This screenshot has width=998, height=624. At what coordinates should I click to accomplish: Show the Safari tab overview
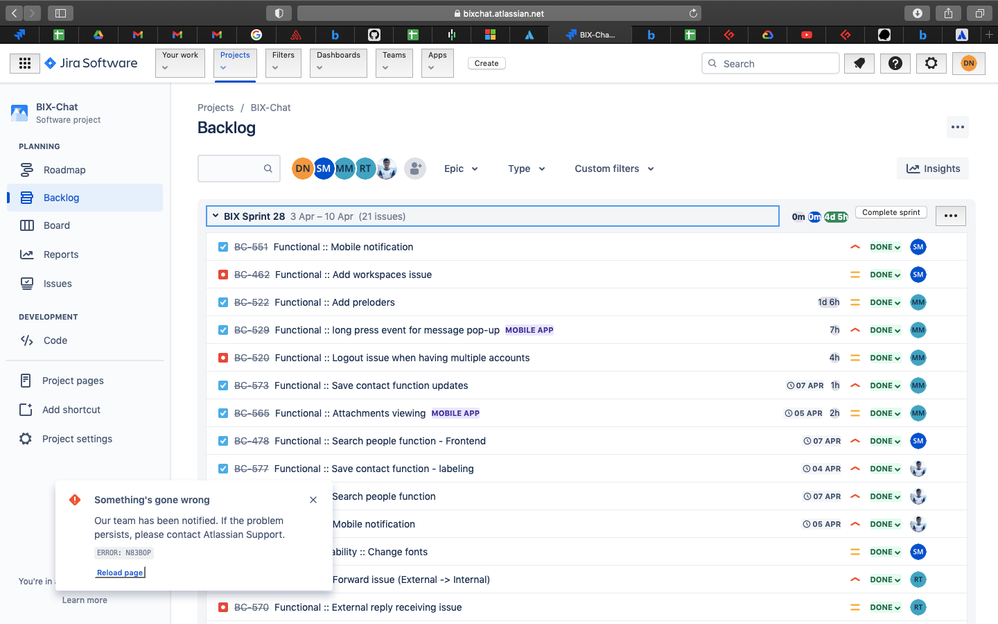(x=980, y=13)
